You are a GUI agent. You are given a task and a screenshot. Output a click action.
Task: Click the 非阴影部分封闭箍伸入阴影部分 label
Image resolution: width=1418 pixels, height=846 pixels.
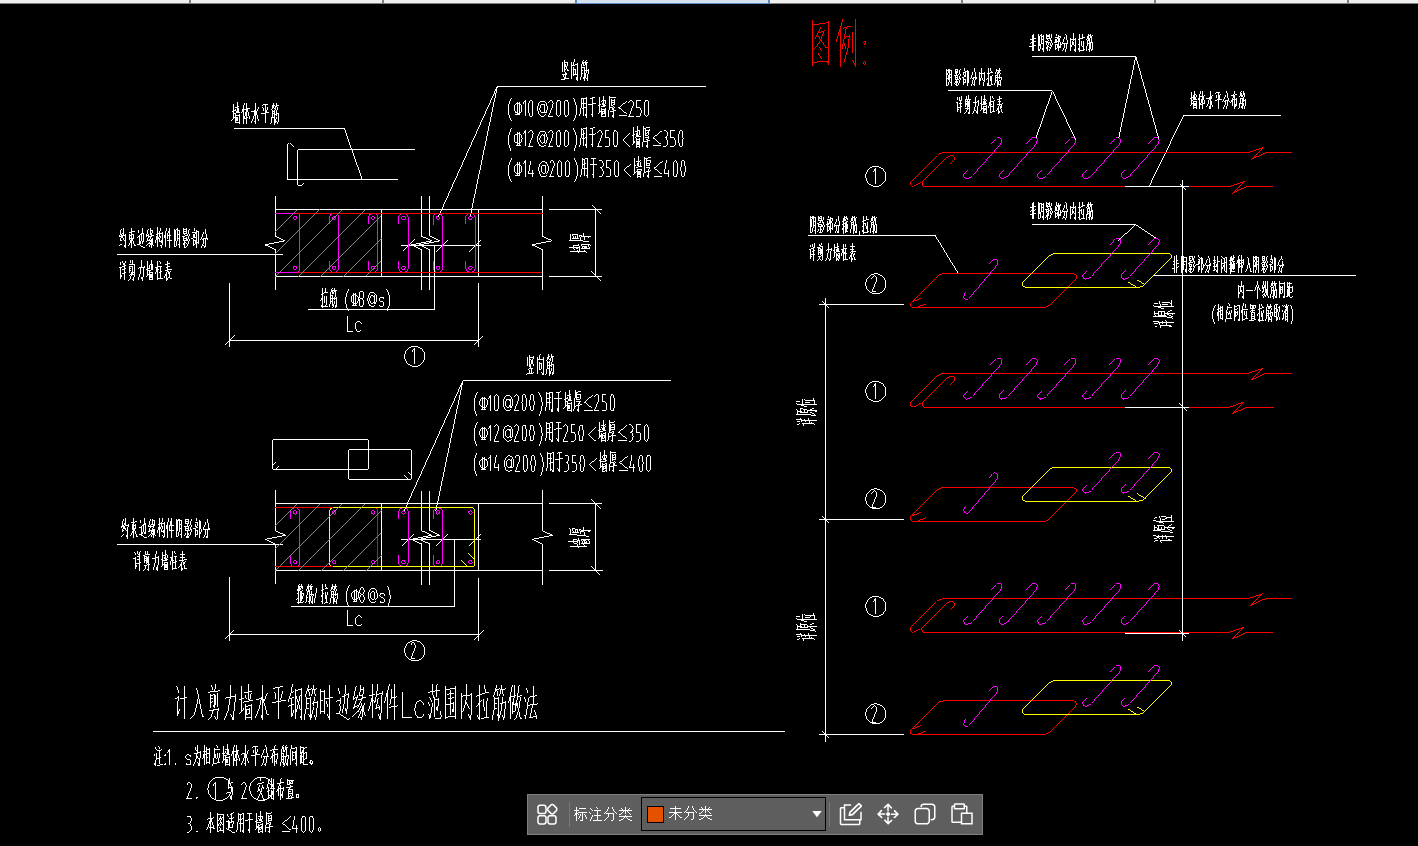coord(1229,265)
